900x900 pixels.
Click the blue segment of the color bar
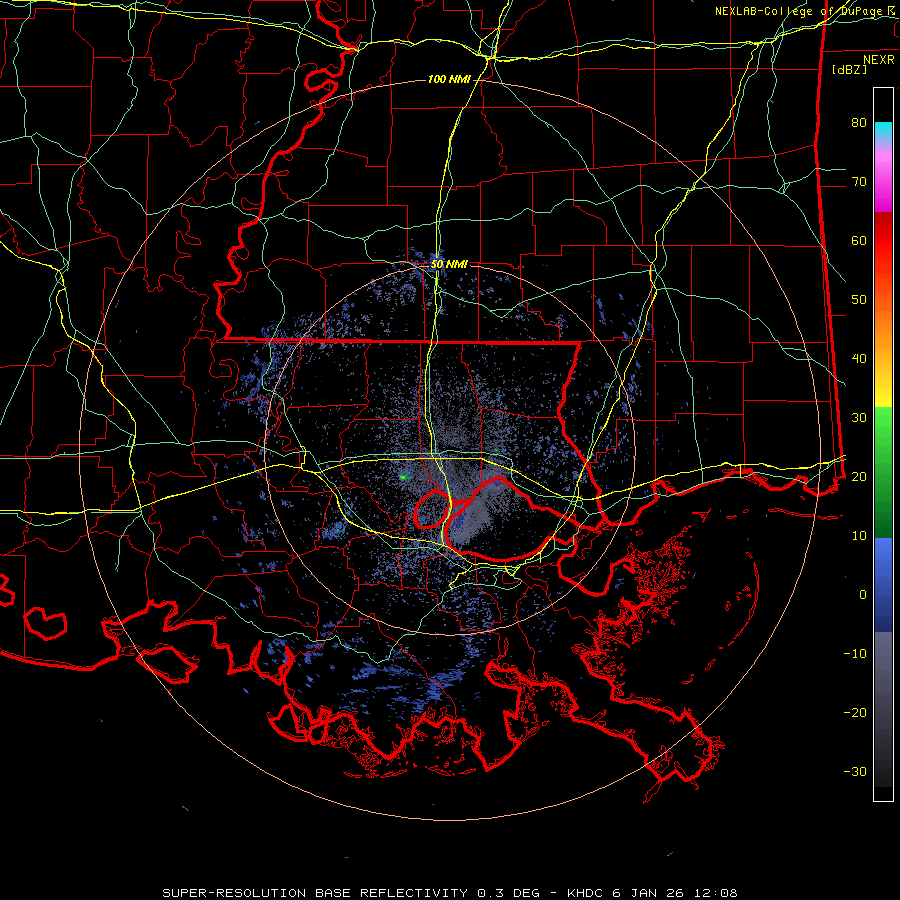[883, 584]
